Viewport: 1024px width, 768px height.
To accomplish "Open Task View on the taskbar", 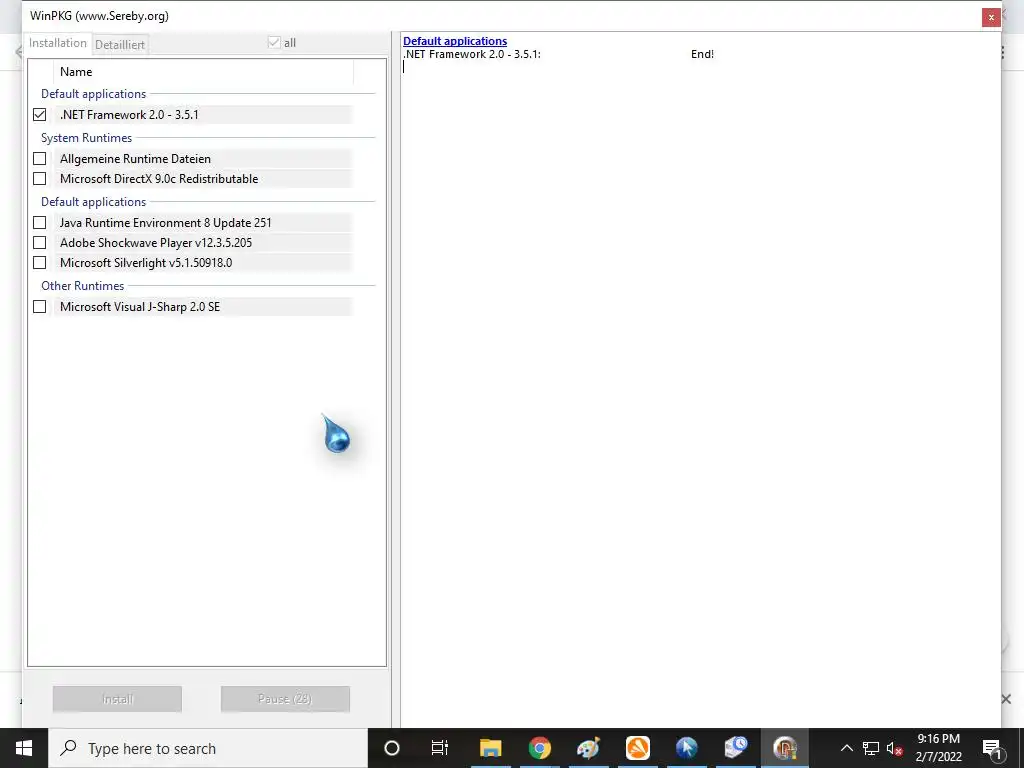I will (x=440, y=748).
